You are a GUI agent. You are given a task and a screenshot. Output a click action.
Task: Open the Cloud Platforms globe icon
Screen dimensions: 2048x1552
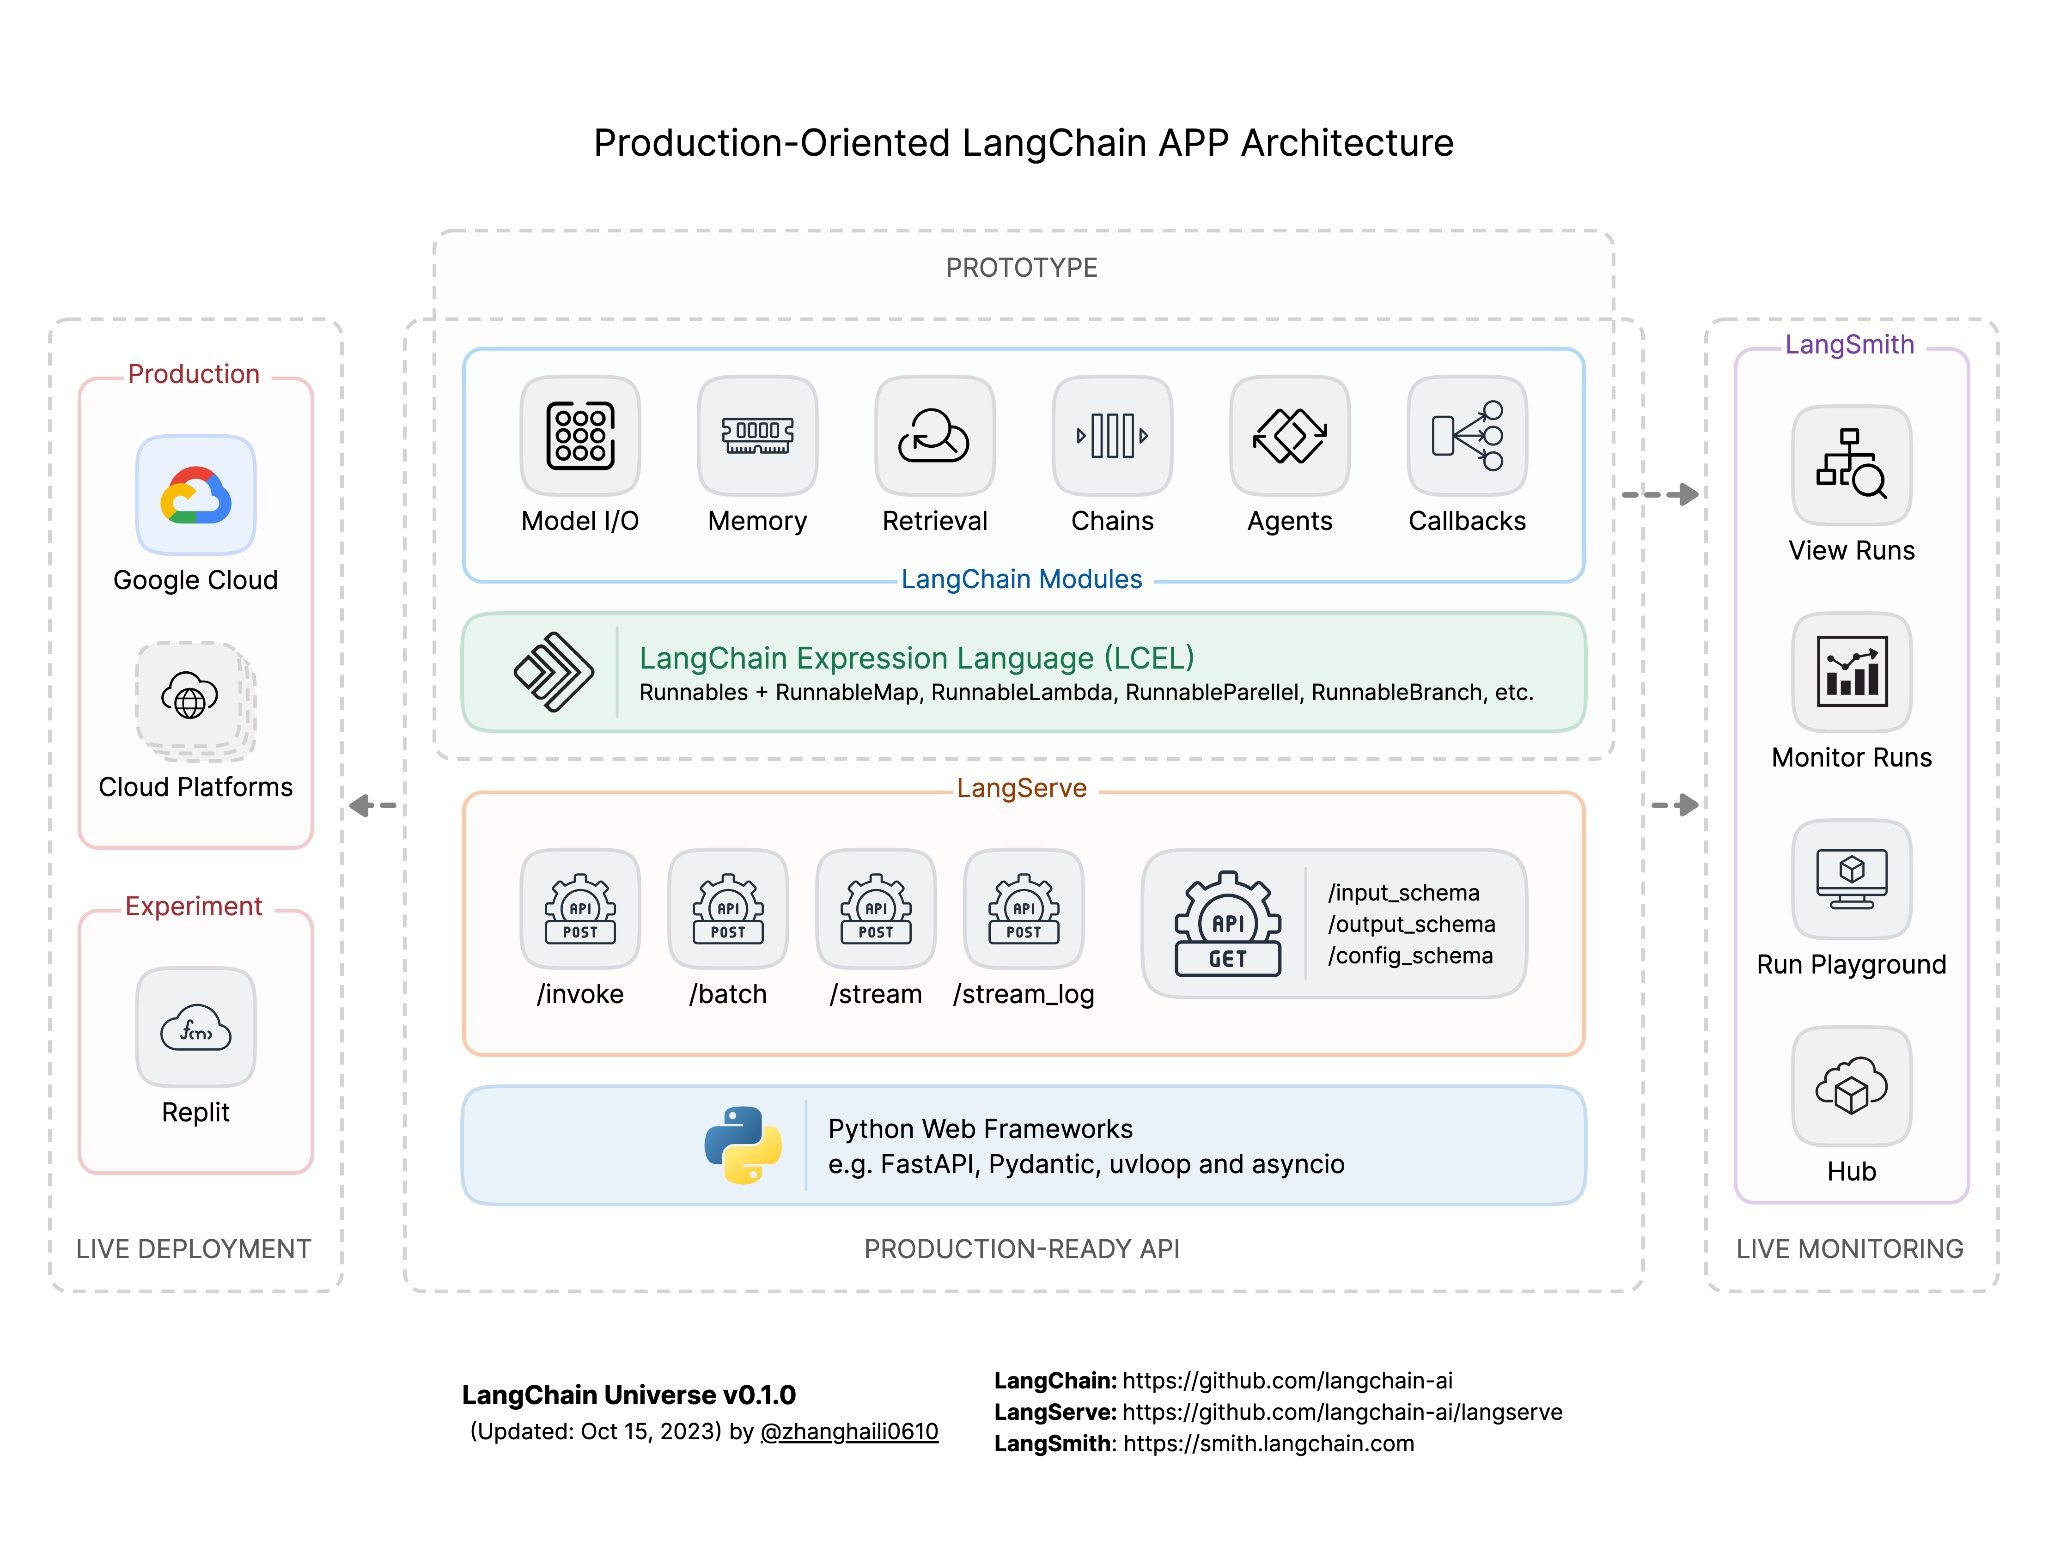[192, 697]
